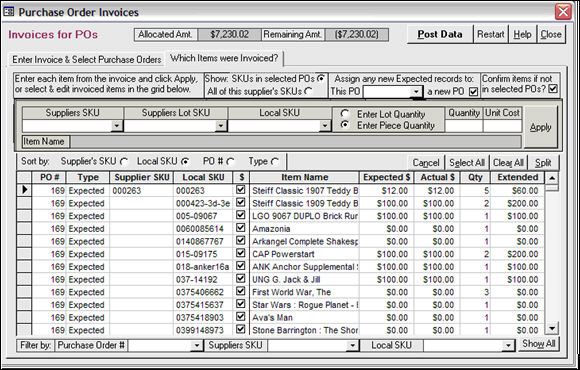Sort grid by PO #
This screenshot has height=370, width=580.
point(231,162)
